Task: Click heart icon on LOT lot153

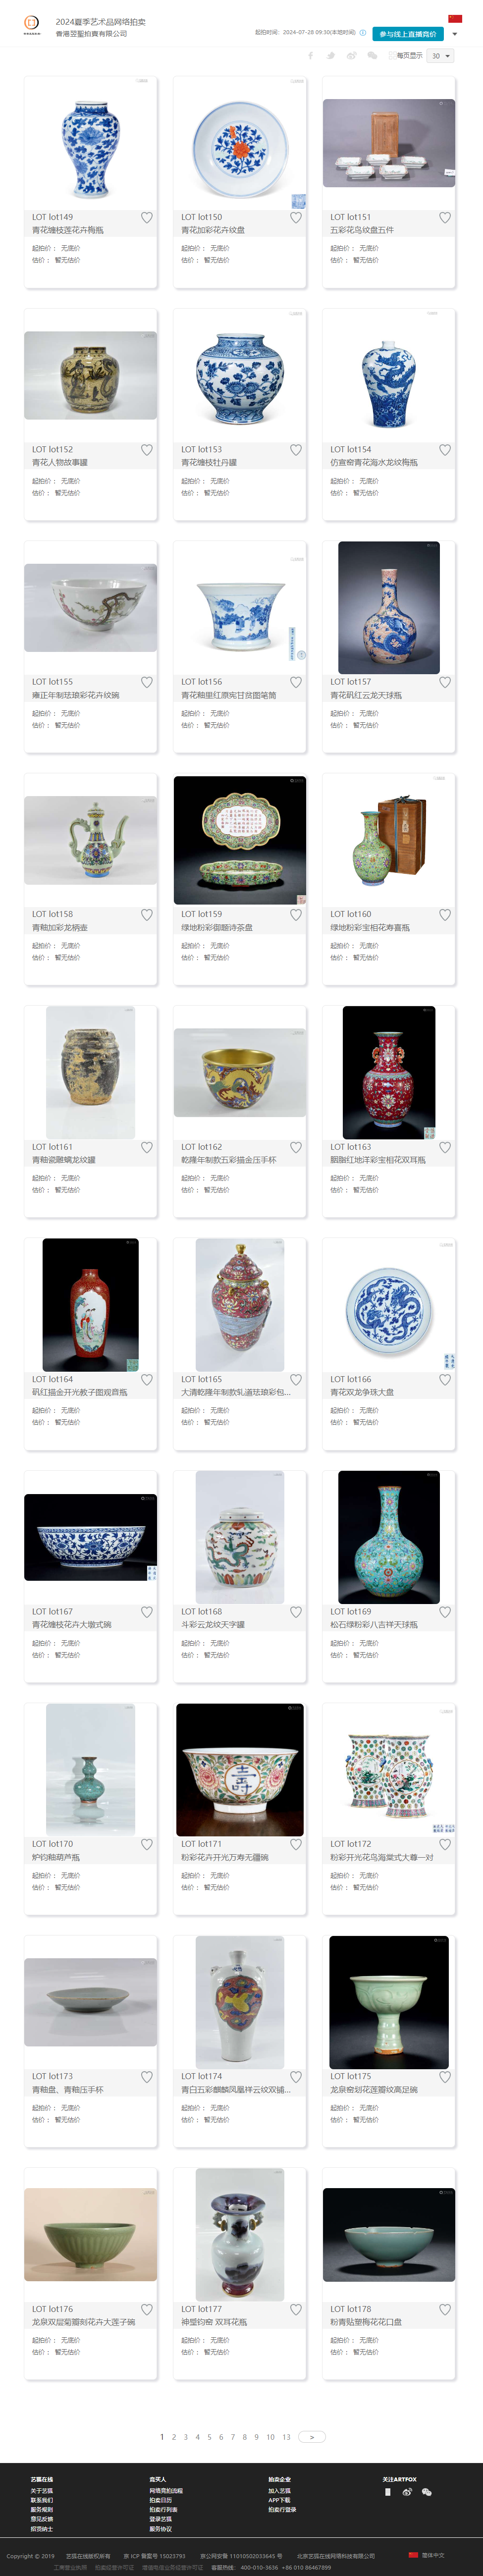Action: click(296, 450)
